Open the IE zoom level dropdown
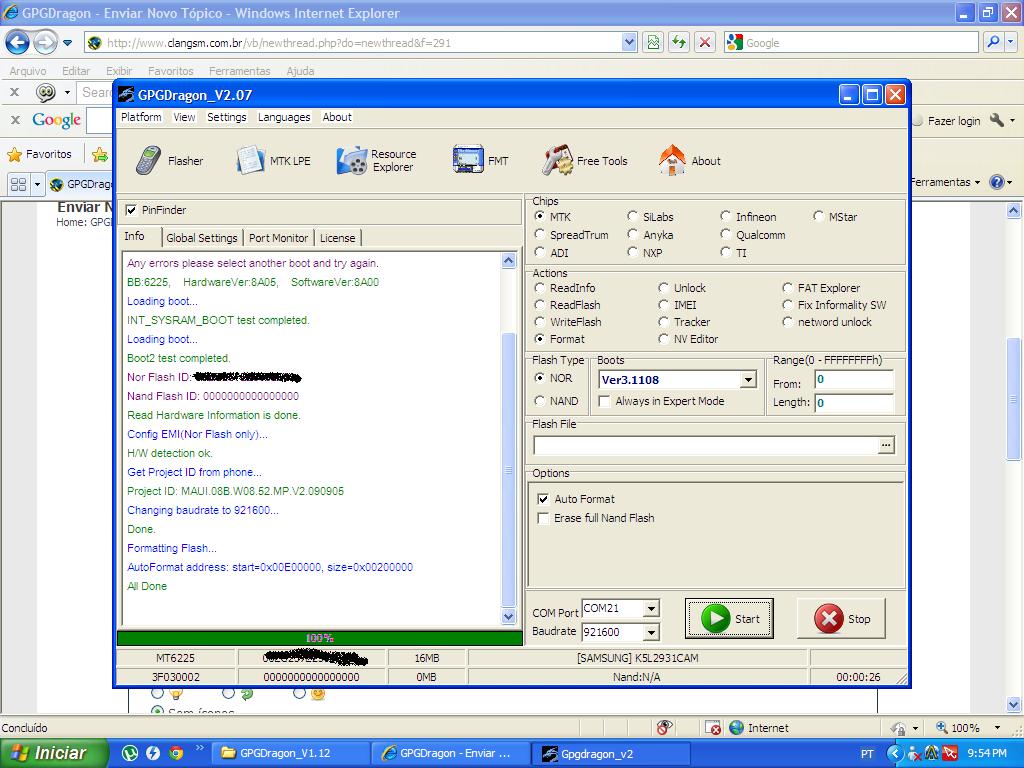The height and width of the screenshot is (768, 1024). (x=997, y=728)
